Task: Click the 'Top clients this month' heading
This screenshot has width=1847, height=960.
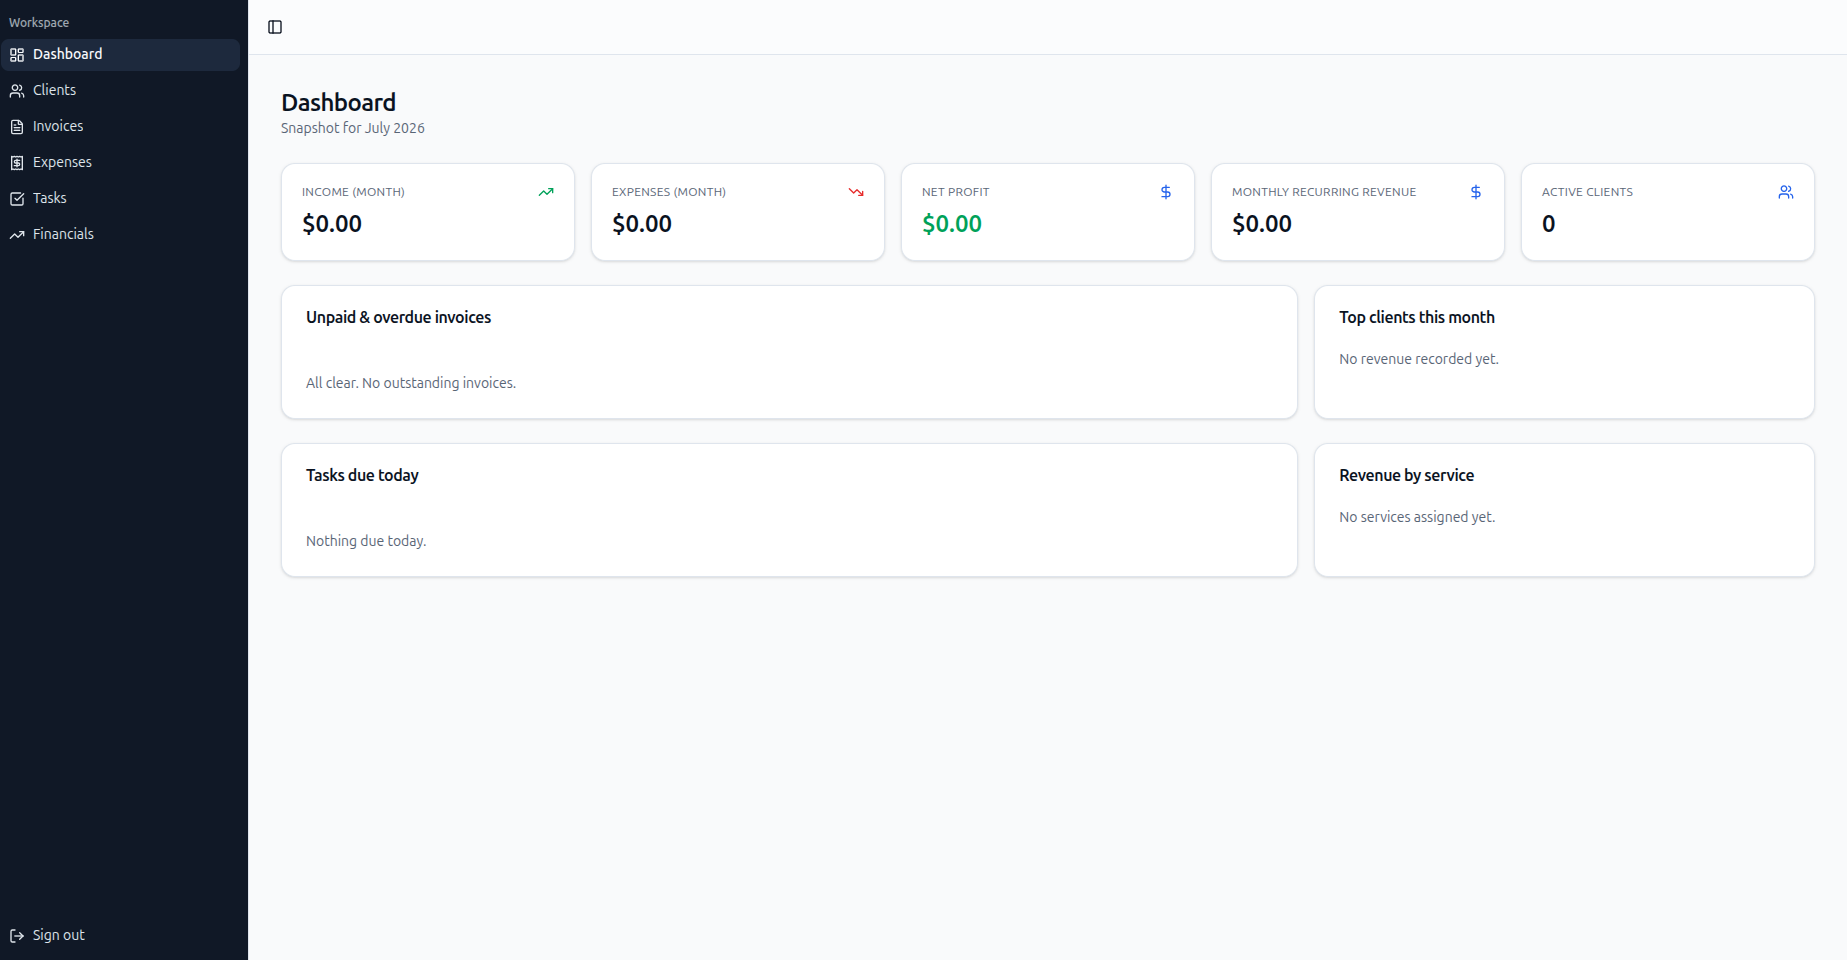Action: pos(1417,318)
